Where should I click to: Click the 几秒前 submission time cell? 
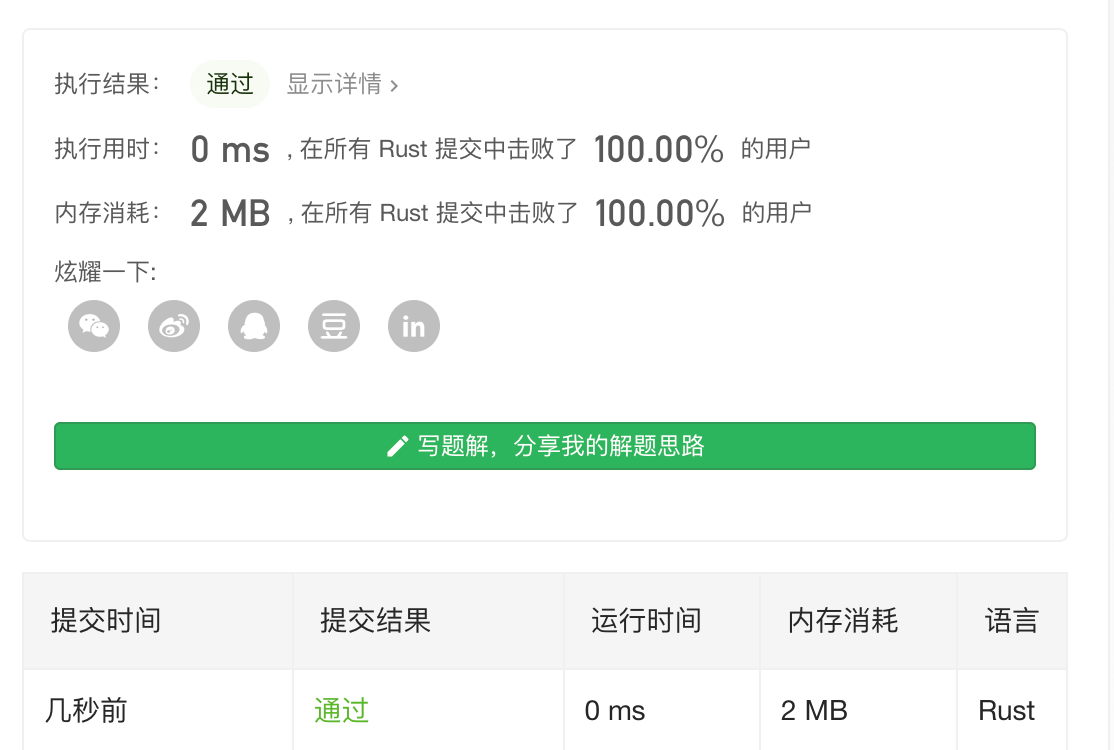tap(86, 710)
